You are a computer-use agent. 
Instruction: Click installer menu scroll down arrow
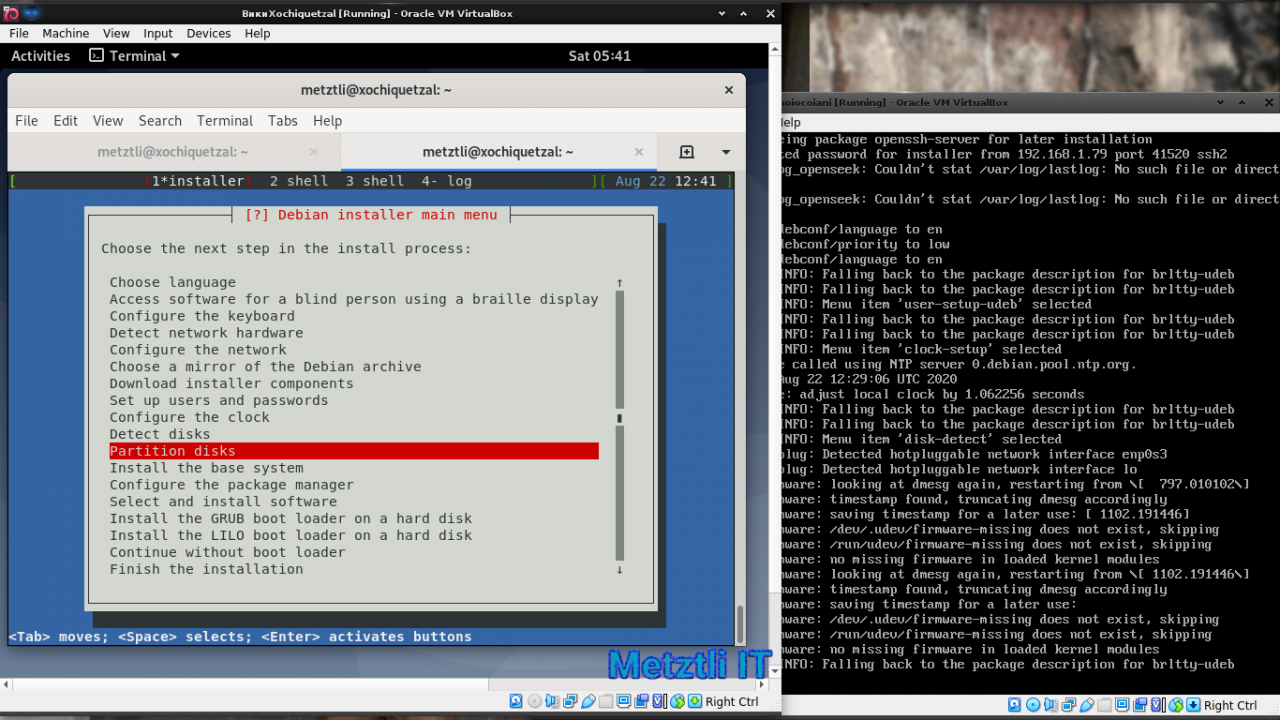620,570
